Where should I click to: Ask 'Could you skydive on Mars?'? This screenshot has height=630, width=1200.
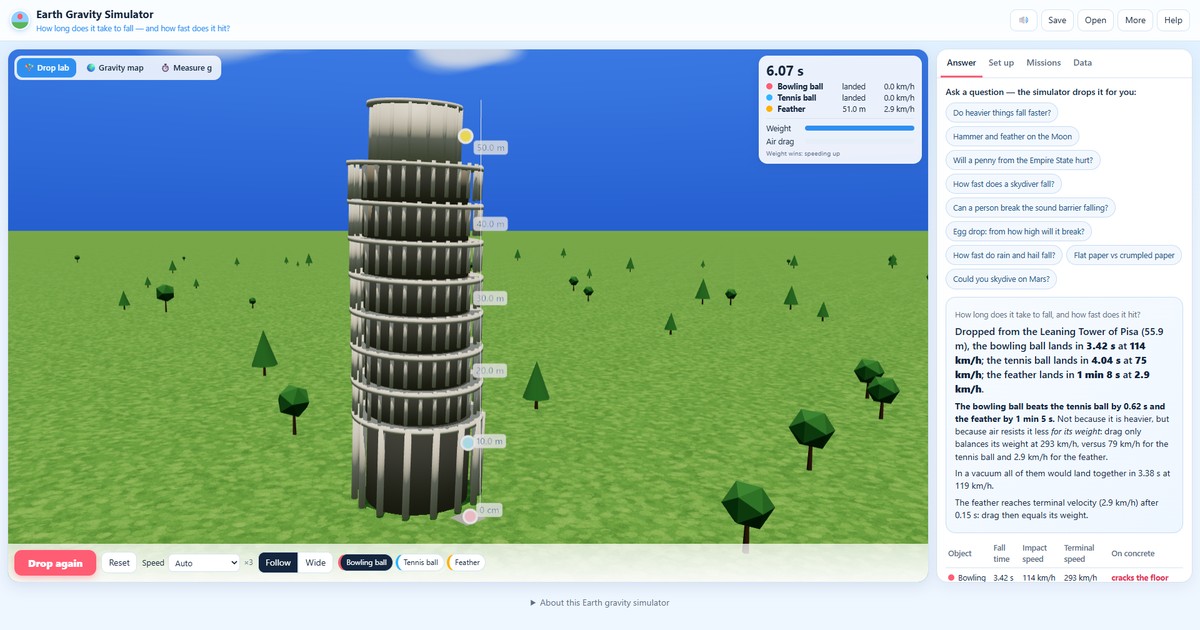pos(1000,279)
